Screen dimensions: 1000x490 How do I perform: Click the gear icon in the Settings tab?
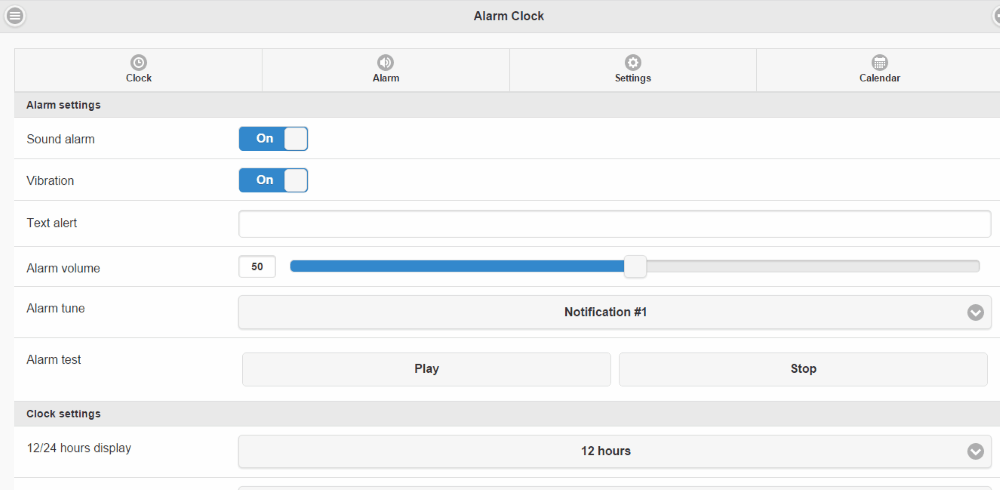[x=633, y=63]
